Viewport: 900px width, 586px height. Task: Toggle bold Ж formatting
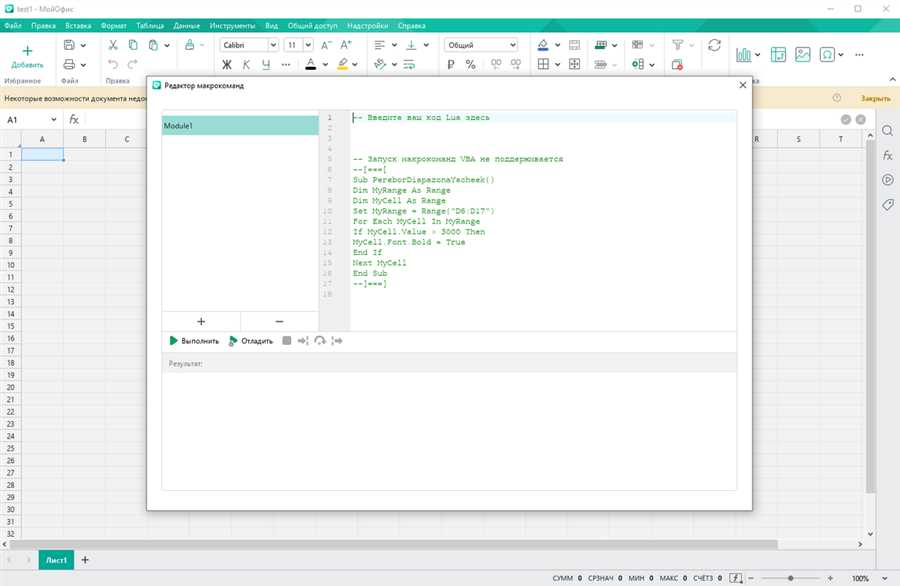point(227,65)
